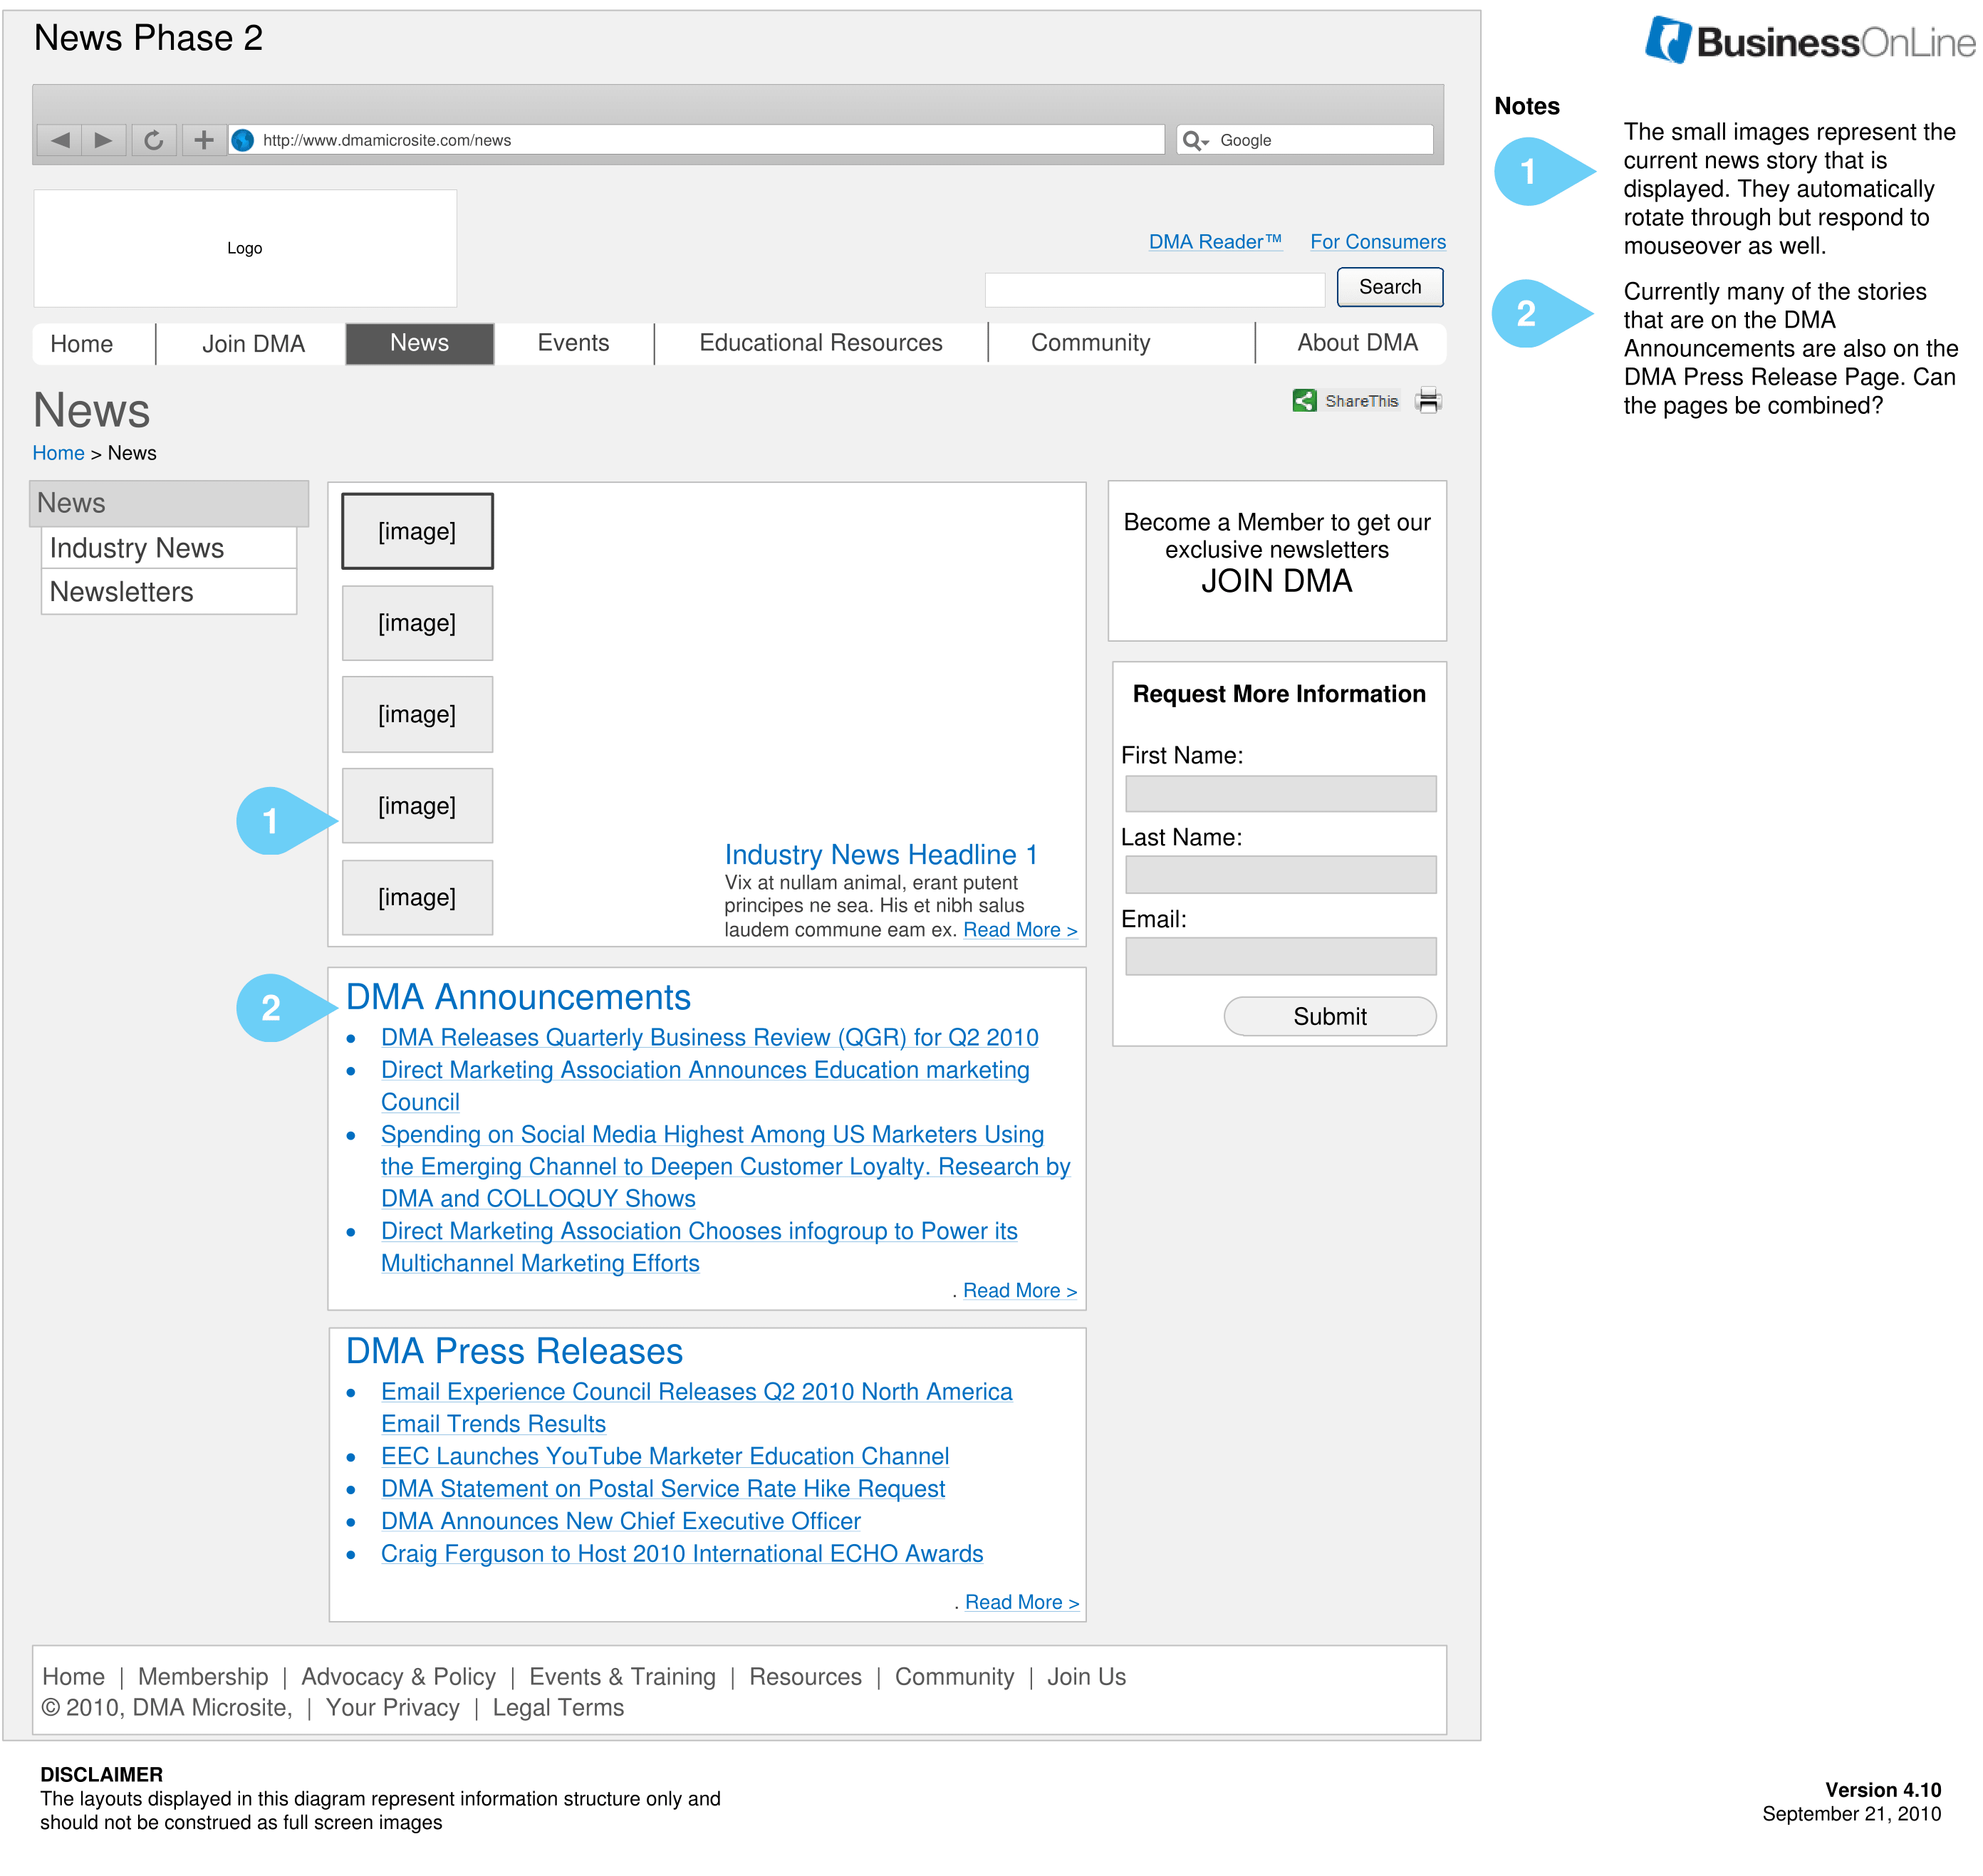Image resolution: width=1983 pixels, height=1876 pixels.
Task: Click Read More after industry news blurb
Action: point(1020,930)
